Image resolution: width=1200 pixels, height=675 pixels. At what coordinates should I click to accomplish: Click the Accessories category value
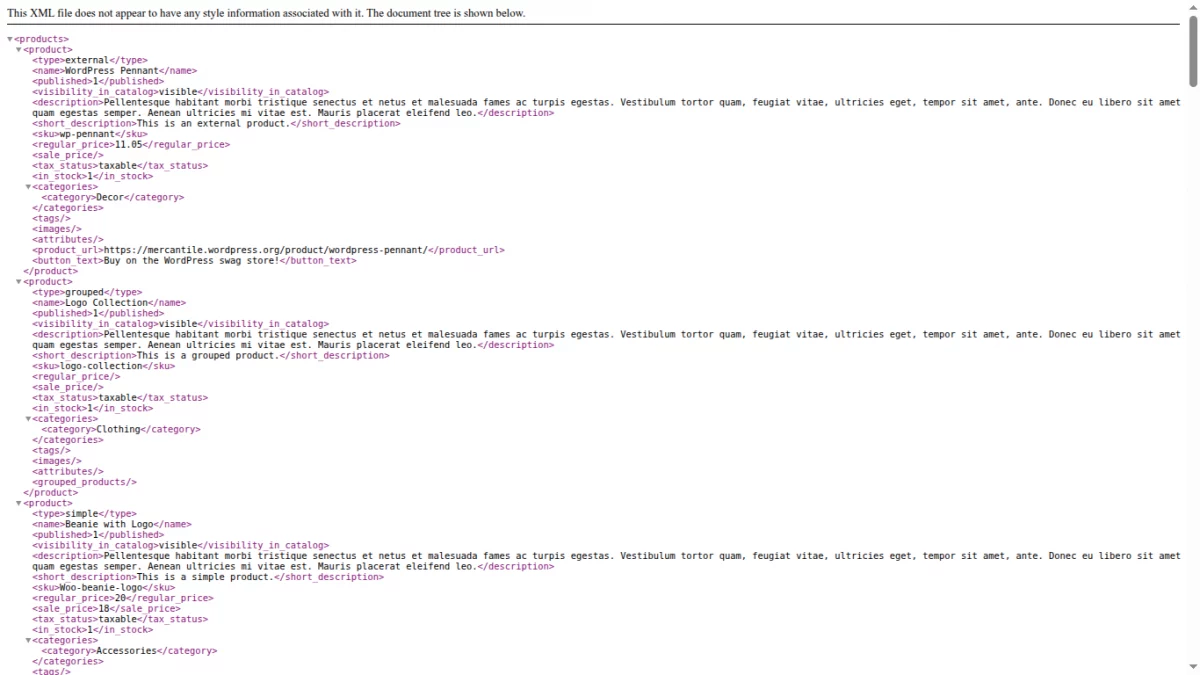click(125, 650)
